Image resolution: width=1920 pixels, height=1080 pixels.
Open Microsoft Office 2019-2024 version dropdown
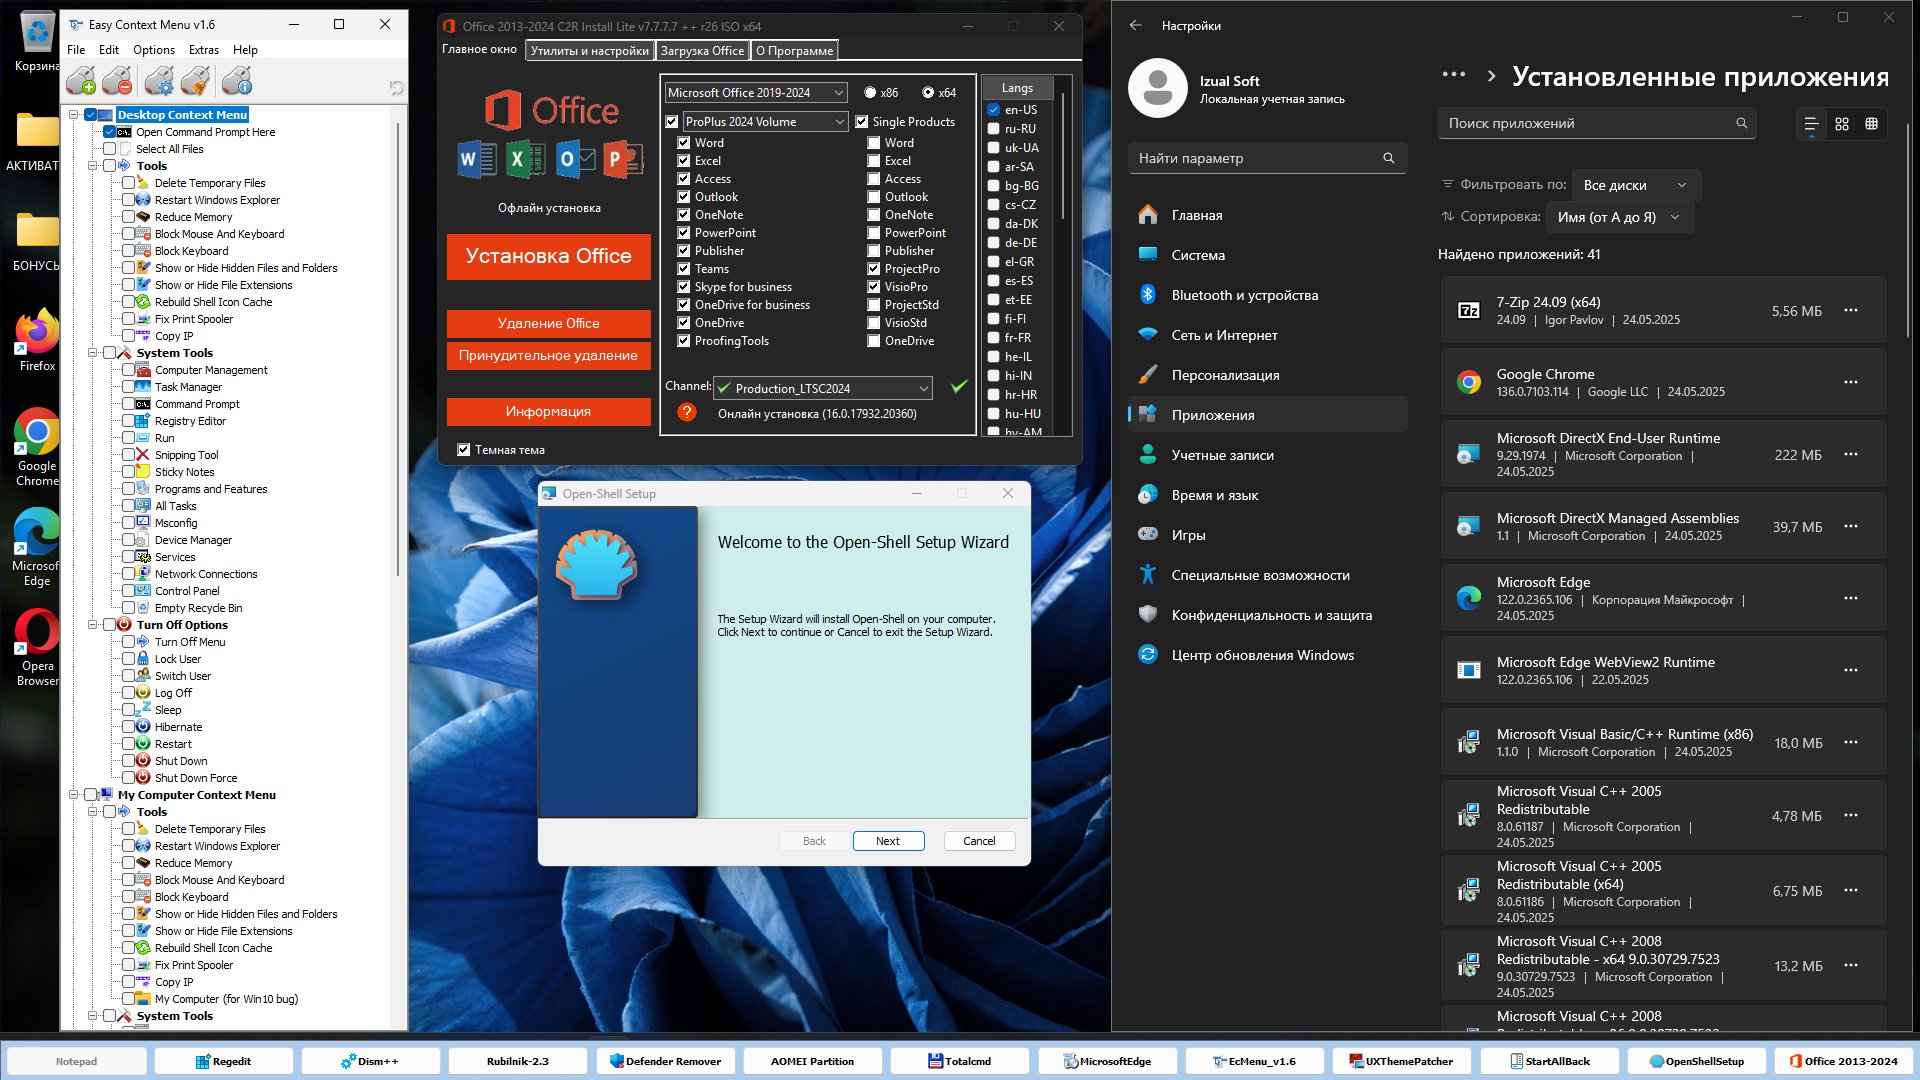coord(756,93)
